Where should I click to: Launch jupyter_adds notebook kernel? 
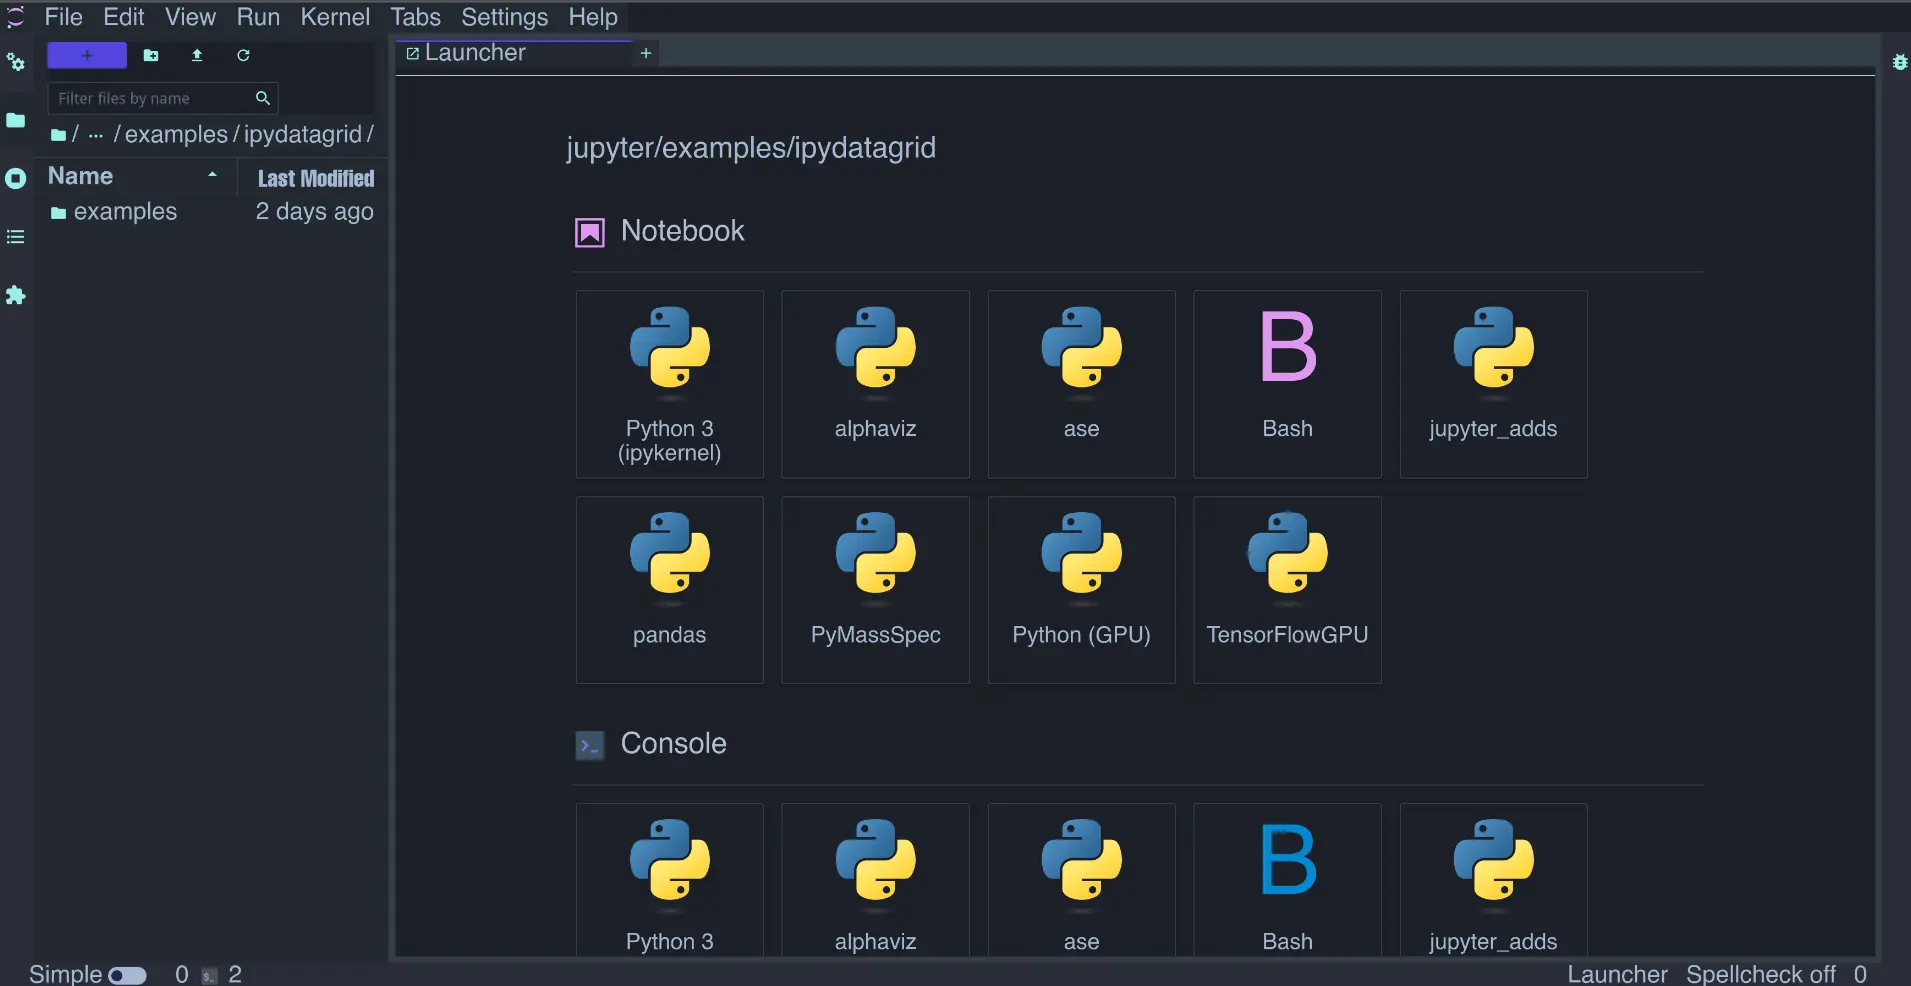1493,384
